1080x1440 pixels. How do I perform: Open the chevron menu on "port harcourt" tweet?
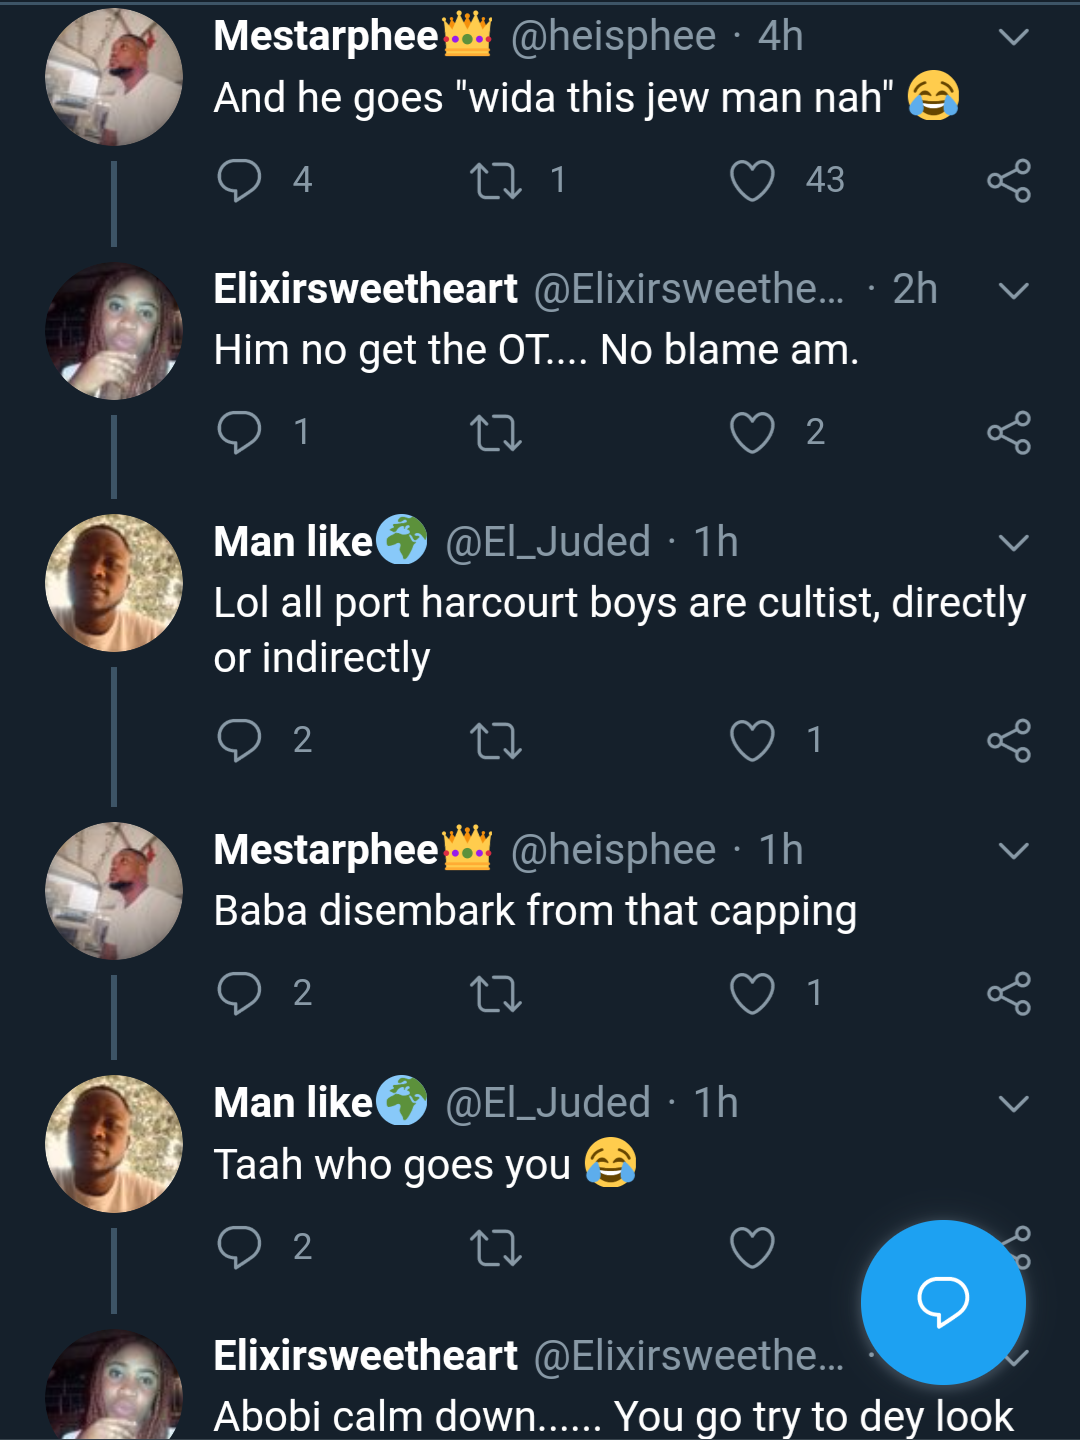coord(1013,543)
